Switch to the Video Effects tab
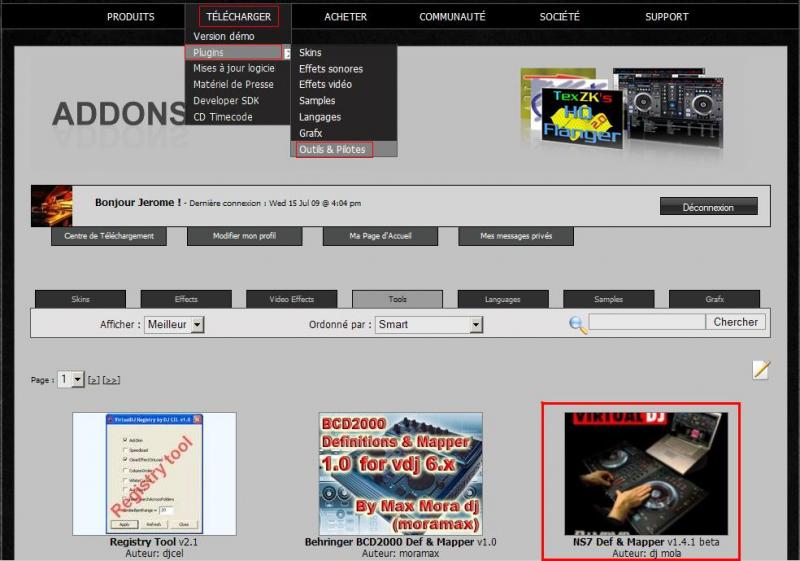 pyautogui.click(x=292, y=299)
